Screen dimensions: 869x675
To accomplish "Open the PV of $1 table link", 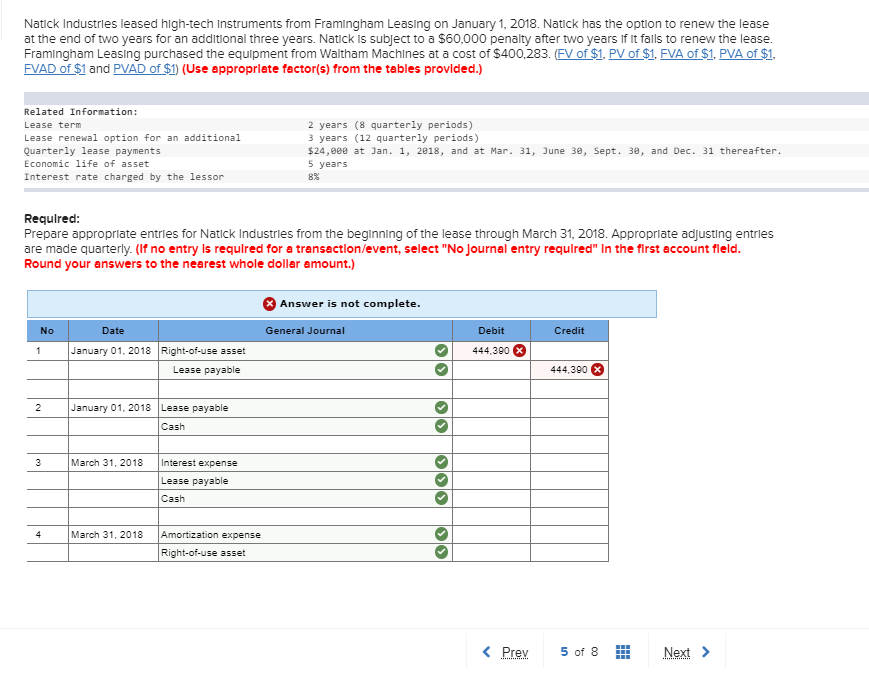I will (x=632, y=54).
